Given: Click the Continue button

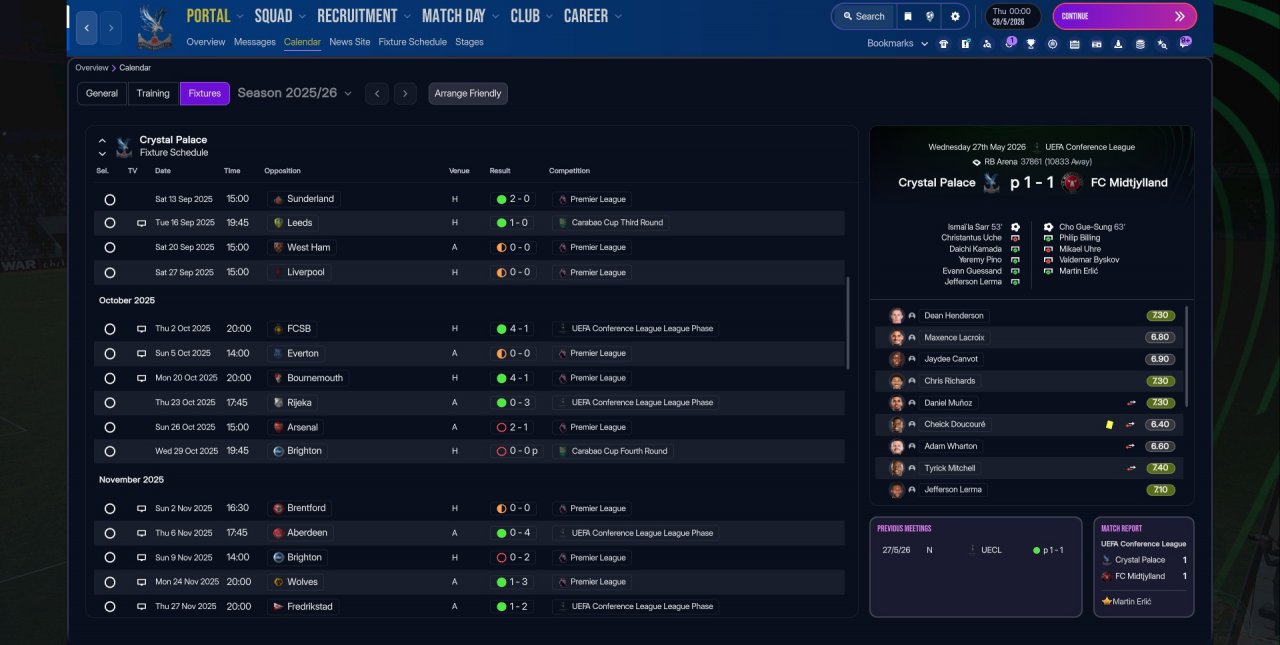Looking at the screenshot, I should pyautogui.click(x=1124, y=16).
